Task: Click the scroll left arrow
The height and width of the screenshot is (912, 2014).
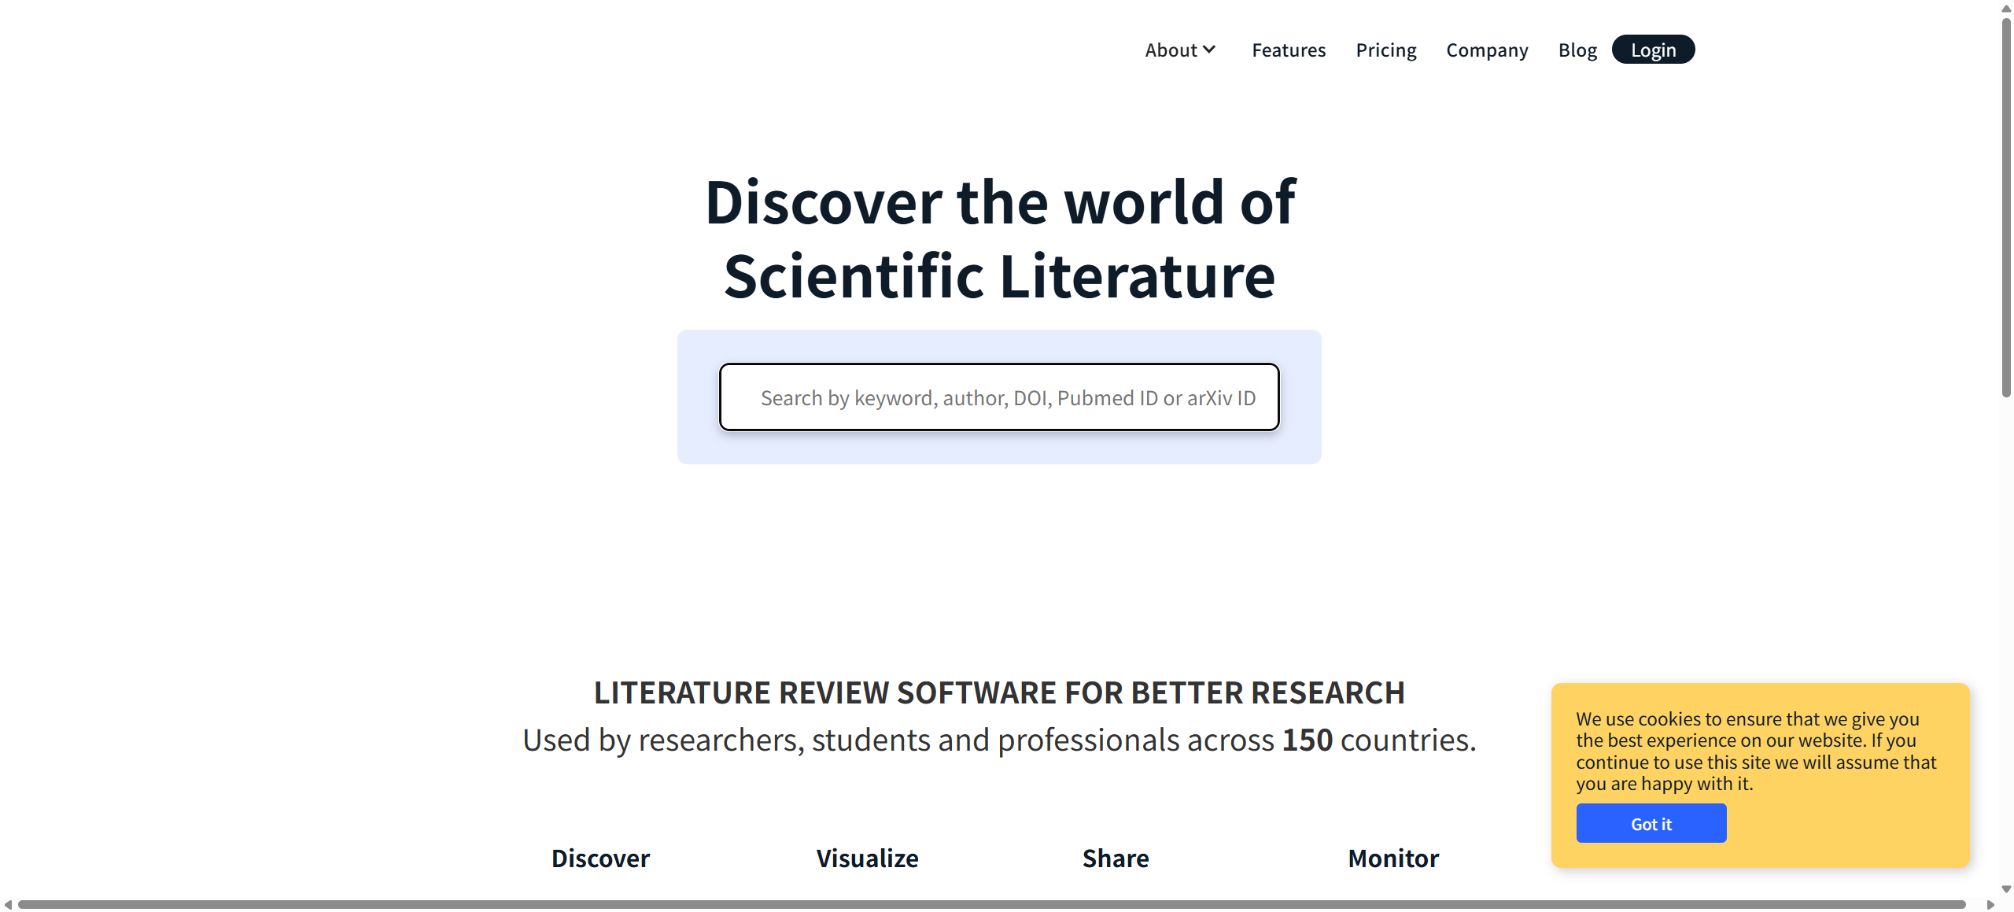Action: point(8,905)
